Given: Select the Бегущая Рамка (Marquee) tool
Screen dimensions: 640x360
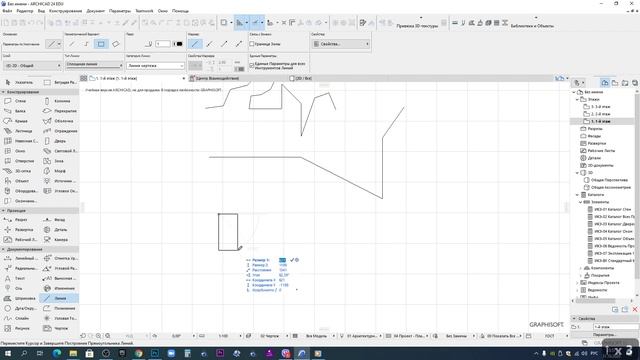Looking at the screenshot, I should click(x=60, y=82).
